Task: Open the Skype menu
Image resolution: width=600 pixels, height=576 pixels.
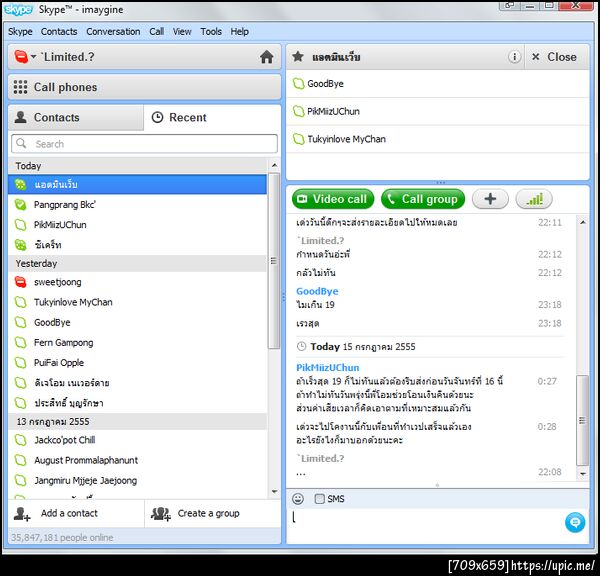Action: [20, 32]
